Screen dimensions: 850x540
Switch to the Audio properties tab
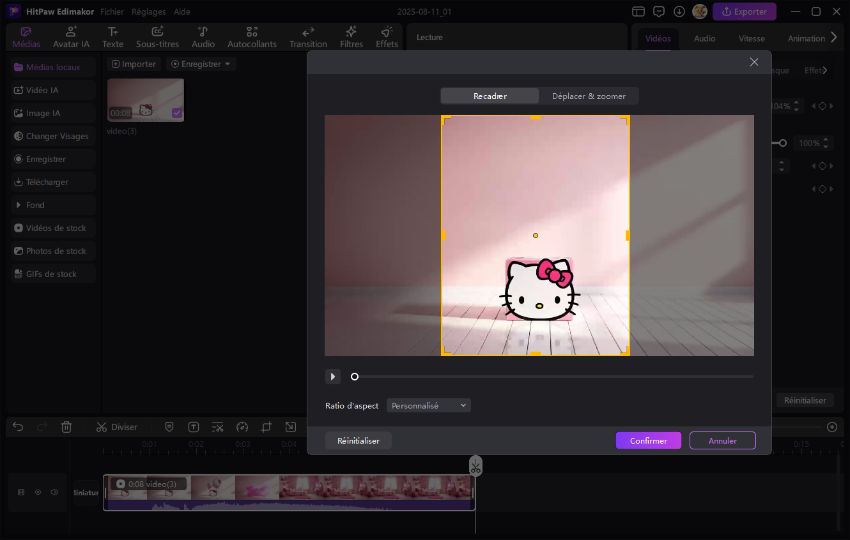pos(704,38)
